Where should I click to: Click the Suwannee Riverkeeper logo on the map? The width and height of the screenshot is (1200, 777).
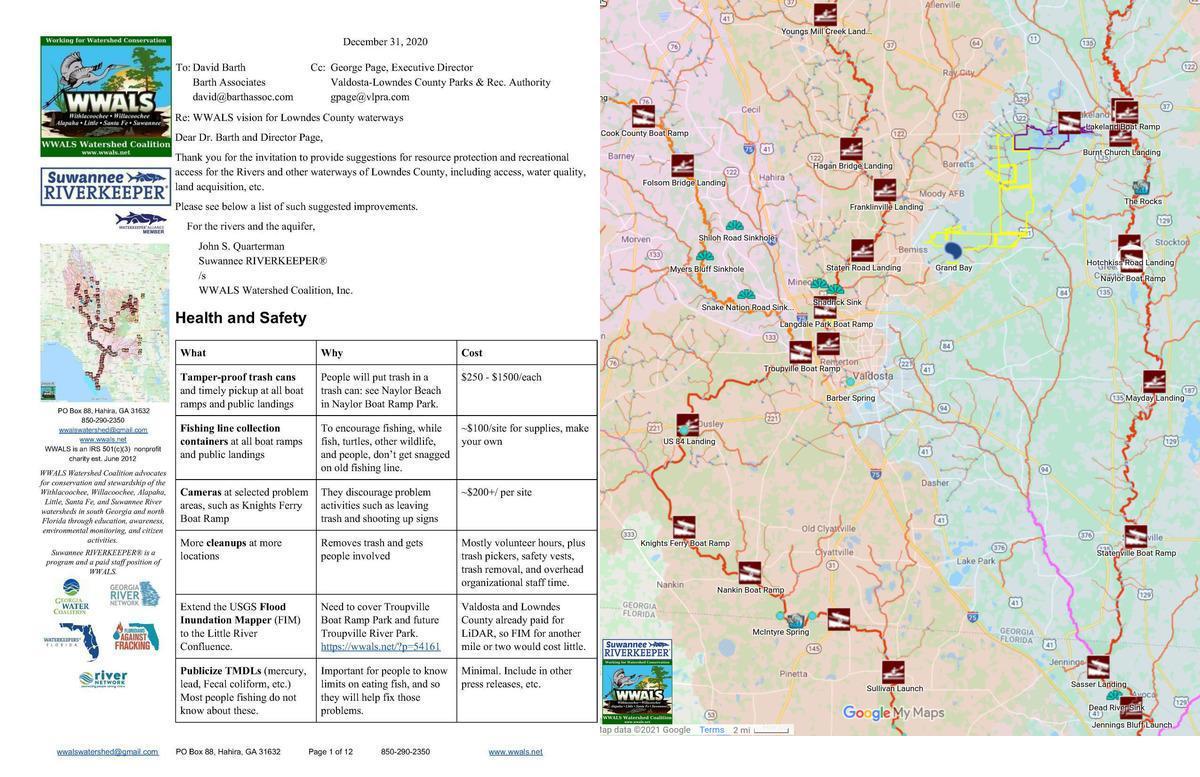637,650
